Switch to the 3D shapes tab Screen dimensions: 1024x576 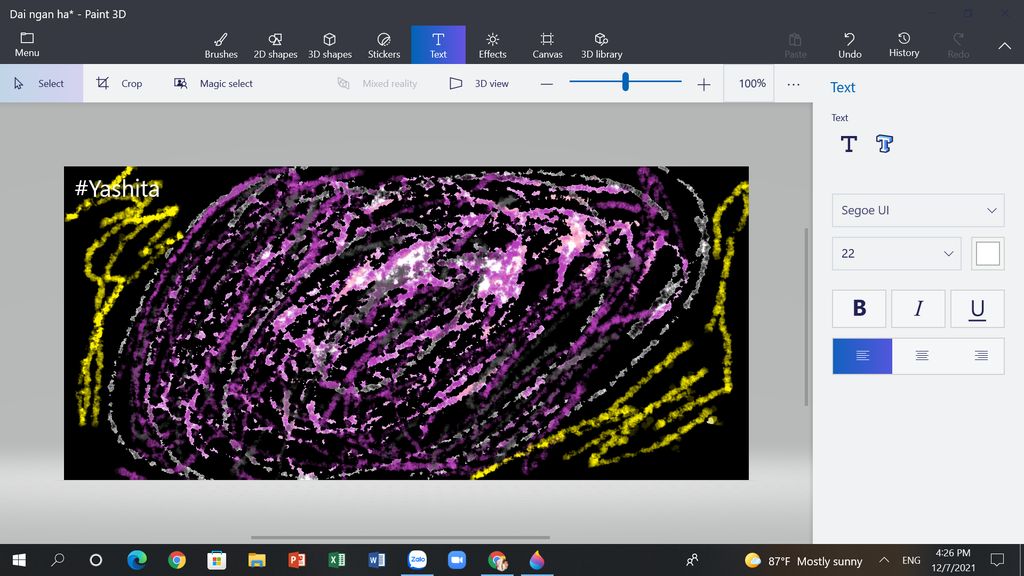330,46
